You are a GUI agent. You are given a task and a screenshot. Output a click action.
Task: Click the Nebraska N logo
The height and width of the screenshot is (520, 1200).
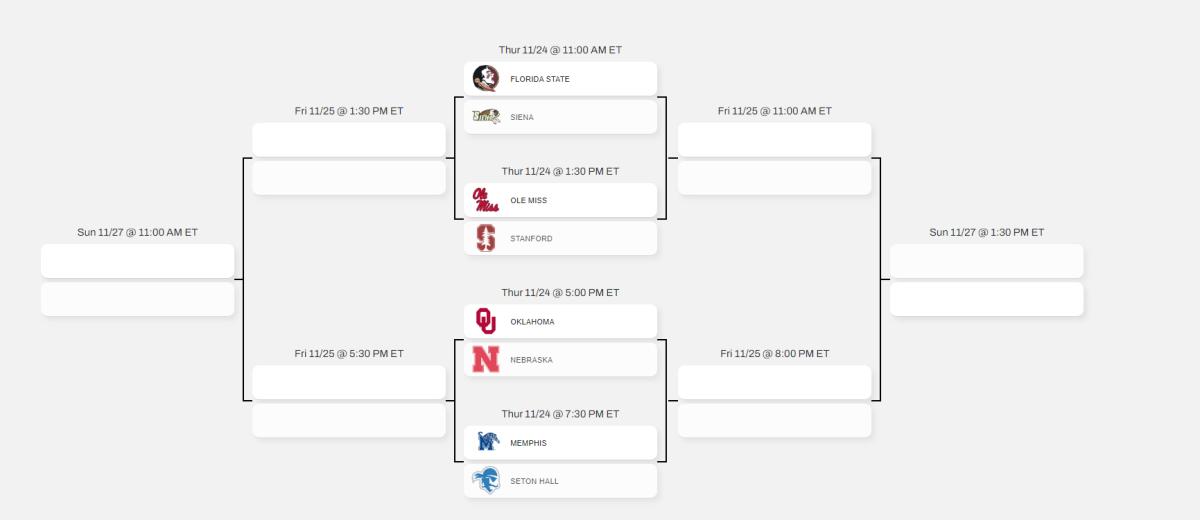pos(486,360)
